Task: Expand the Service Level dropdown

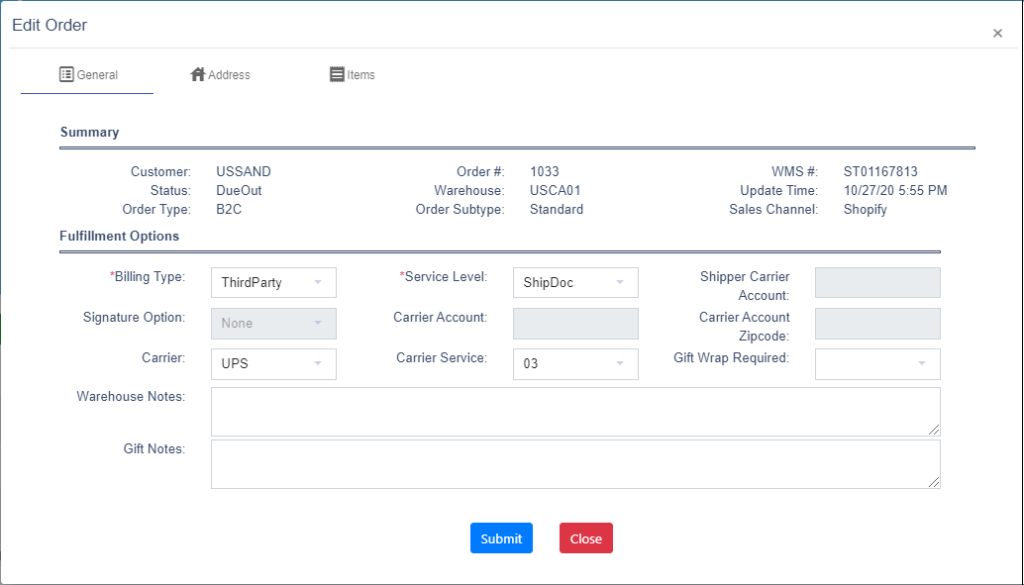Action: (575, 282)
